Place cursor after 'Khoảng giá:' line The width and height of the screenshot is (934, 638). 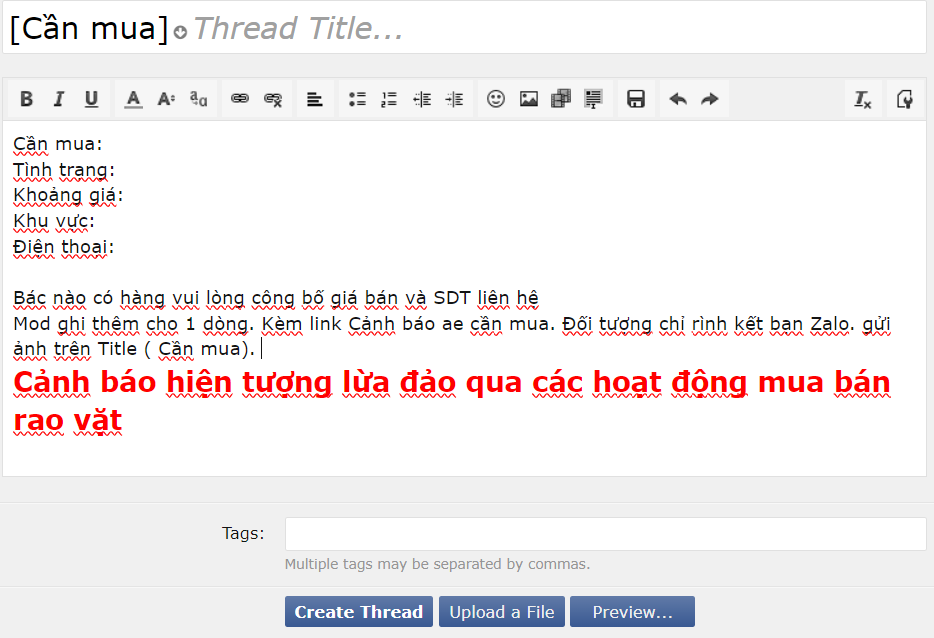click(x=125, y=195)
